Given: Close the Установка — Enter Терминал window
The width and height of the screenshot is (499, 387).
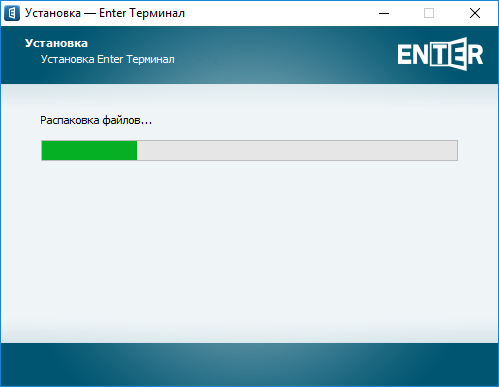Looking at the screenshot, I should click(x=475, y=13).
